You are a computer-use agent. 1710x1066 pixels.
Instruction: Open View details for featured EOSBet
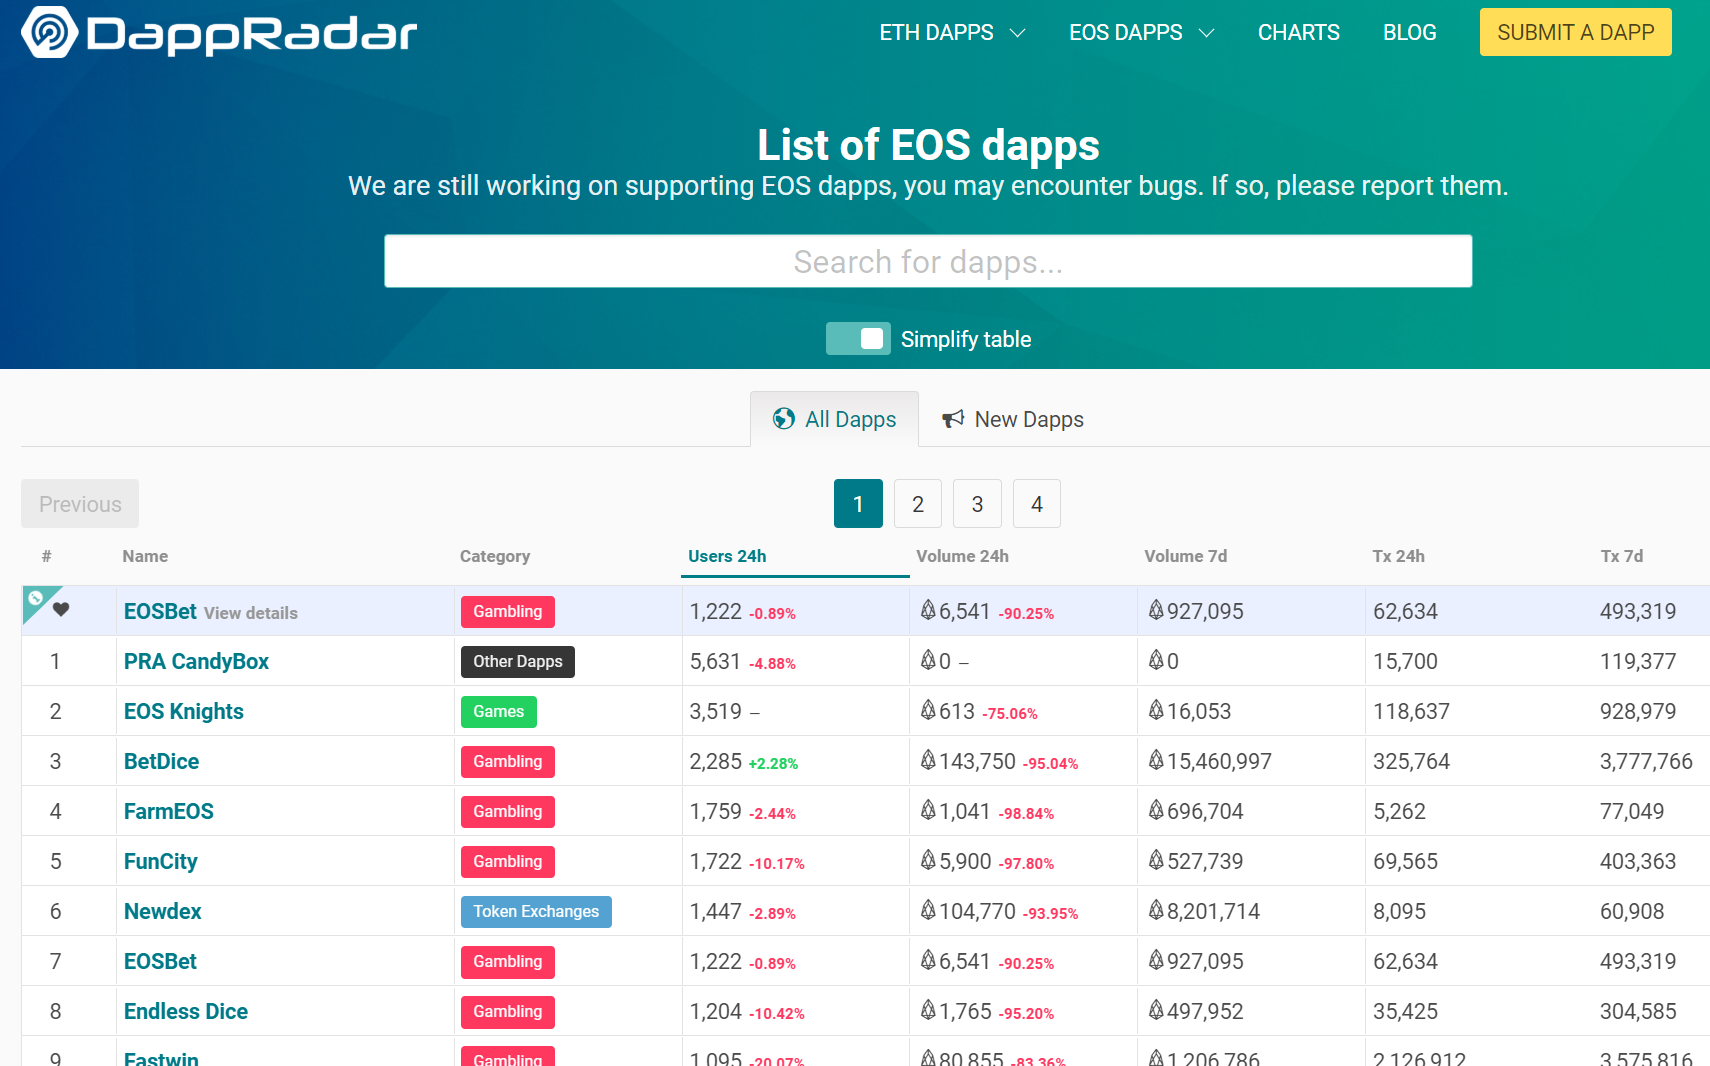pyautogui.click(x=251, y=613)
